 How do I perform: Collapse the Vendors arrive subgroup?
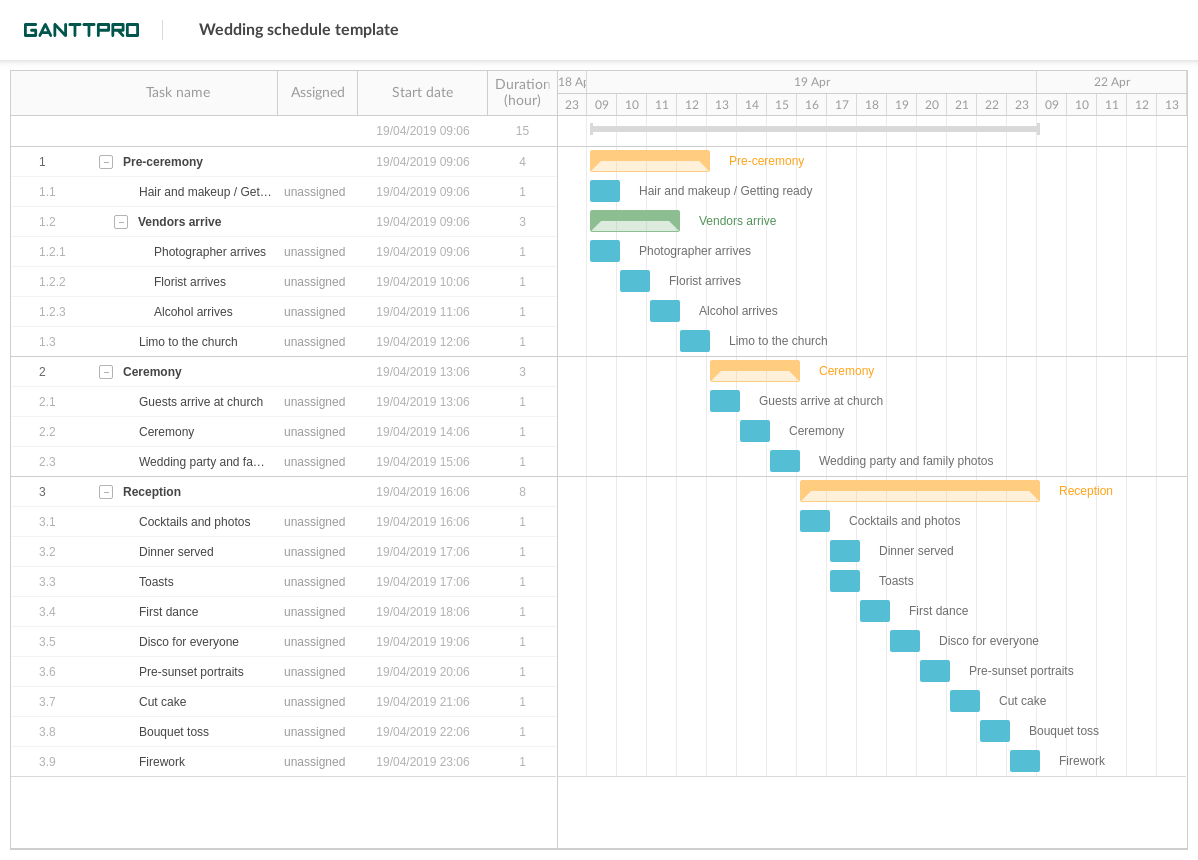(x=121, y=221)
